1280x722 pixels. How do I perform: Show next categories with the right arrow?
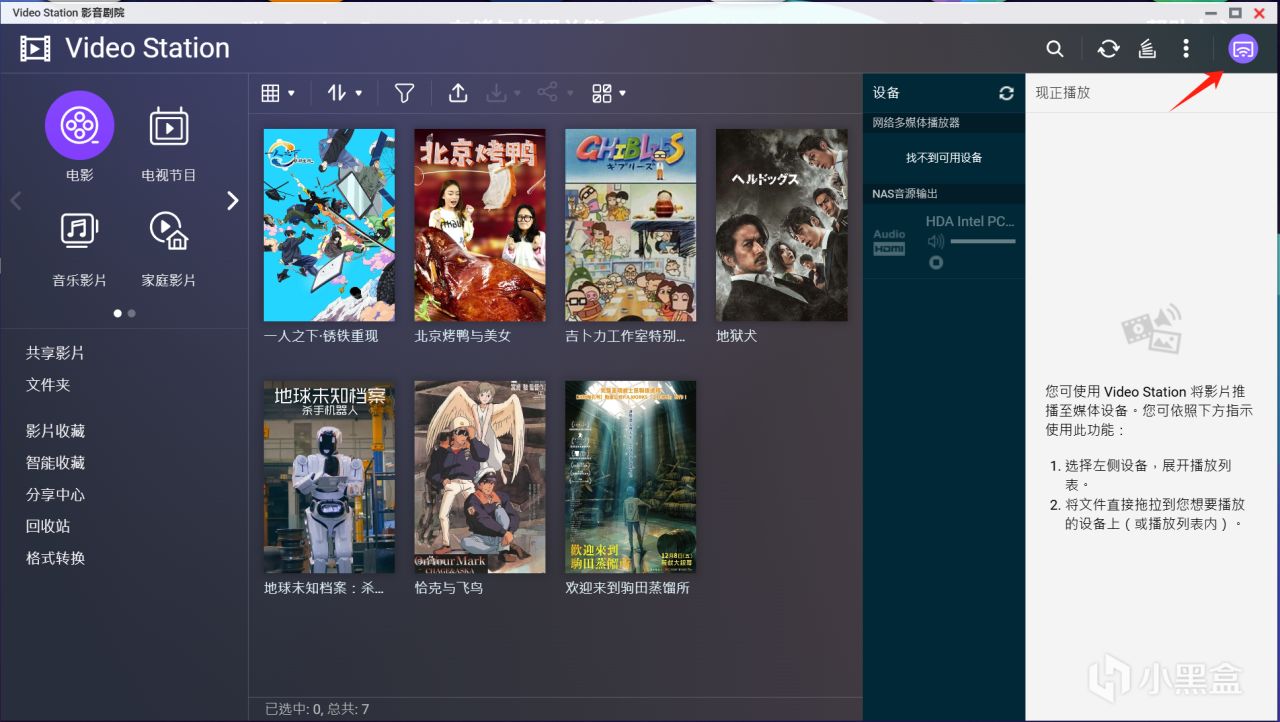(233, 201)
